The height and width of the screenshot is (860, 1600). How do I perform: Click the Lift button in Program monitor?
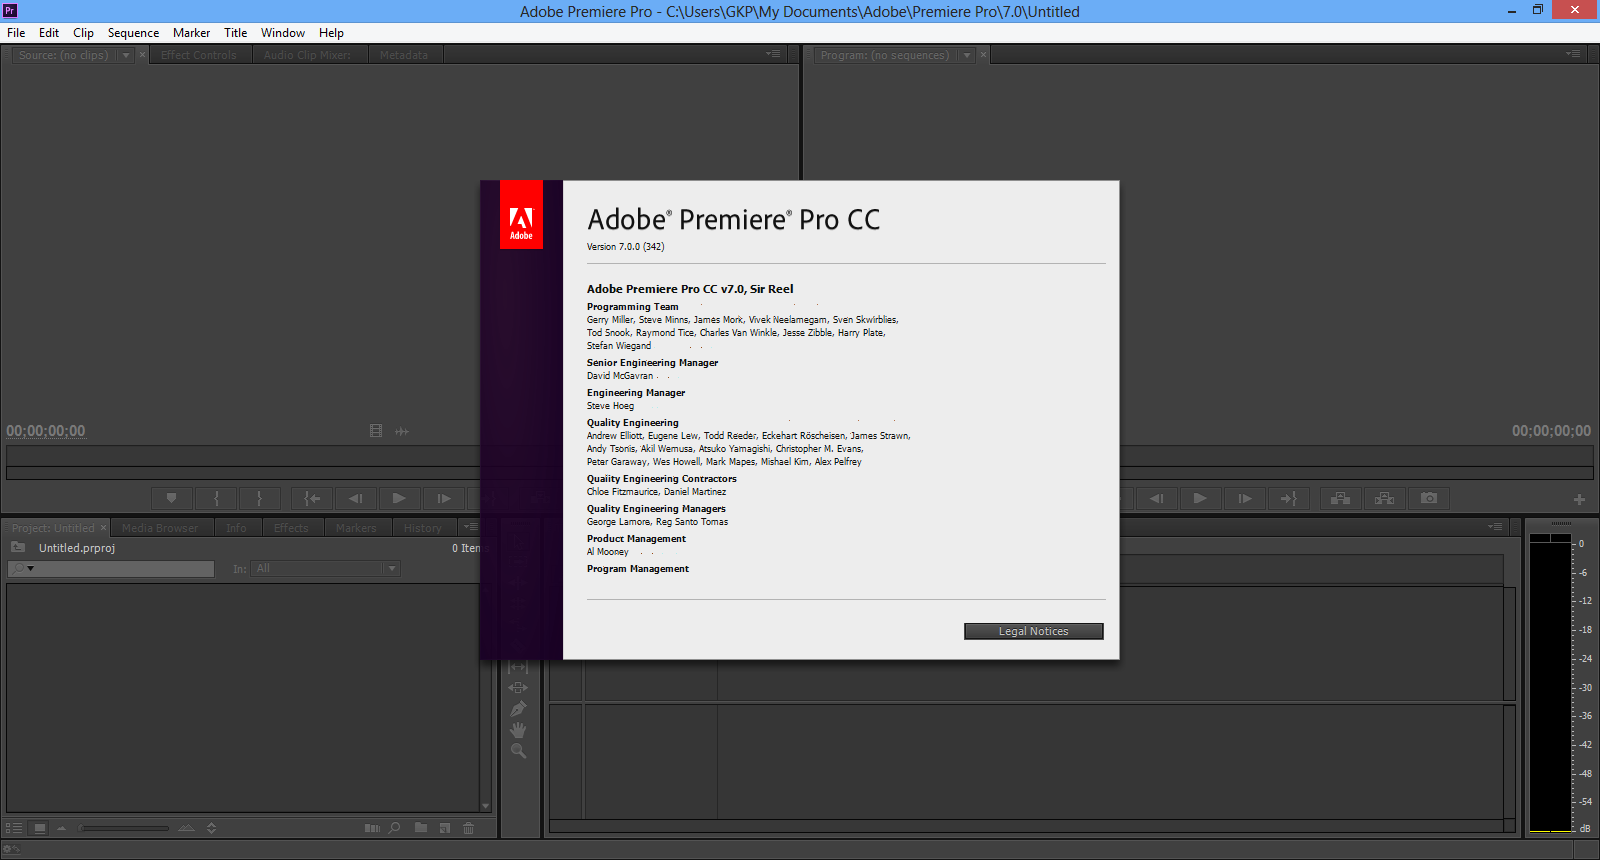click(1341, 498)
